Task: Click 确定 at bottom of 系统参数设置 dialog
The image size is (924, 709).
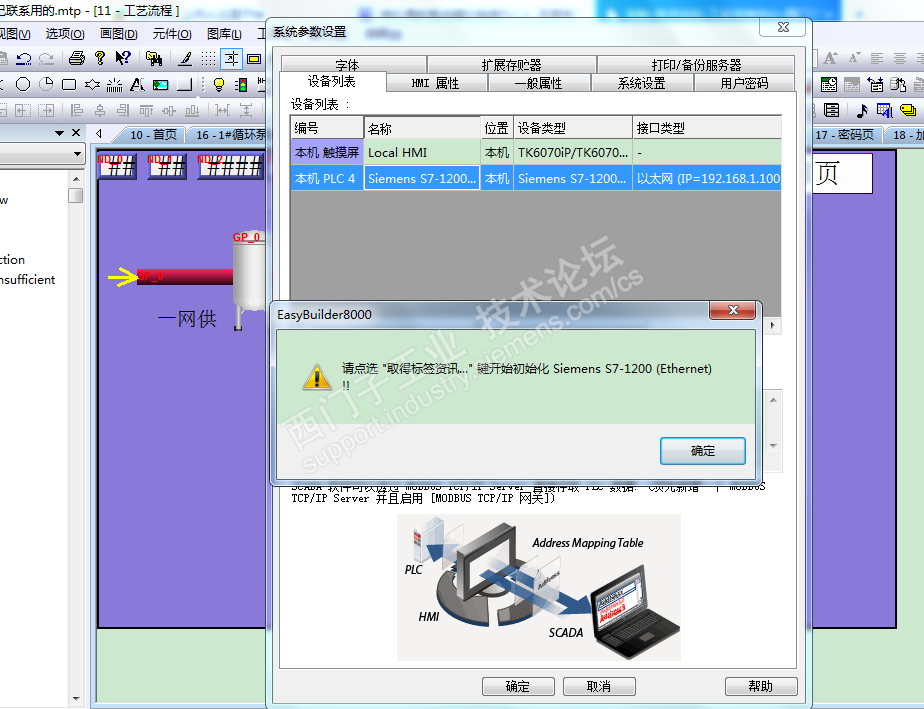Action: 518,686
